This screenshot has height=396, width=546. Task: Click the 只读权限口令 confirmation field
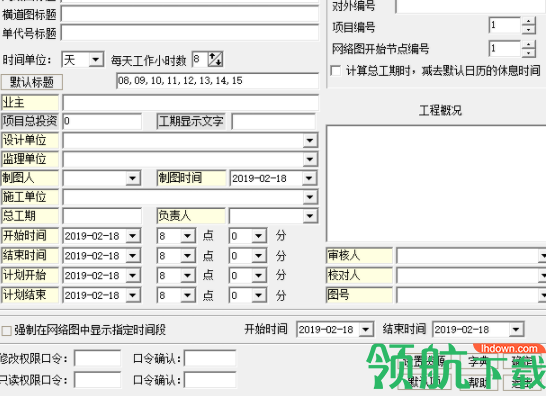pyautogui.click(x=210, y=380)
